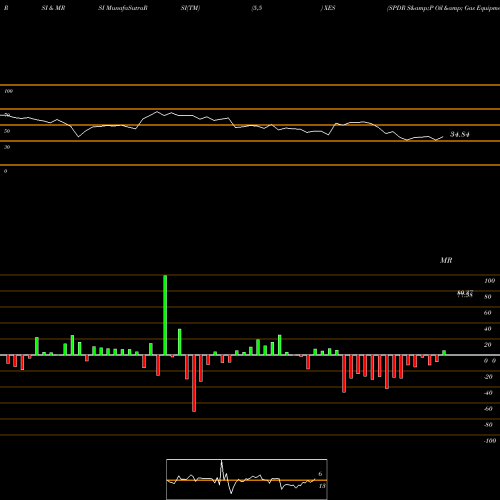
Task: Click the 30 level label on the RSI axis
Action: point(7,147)
